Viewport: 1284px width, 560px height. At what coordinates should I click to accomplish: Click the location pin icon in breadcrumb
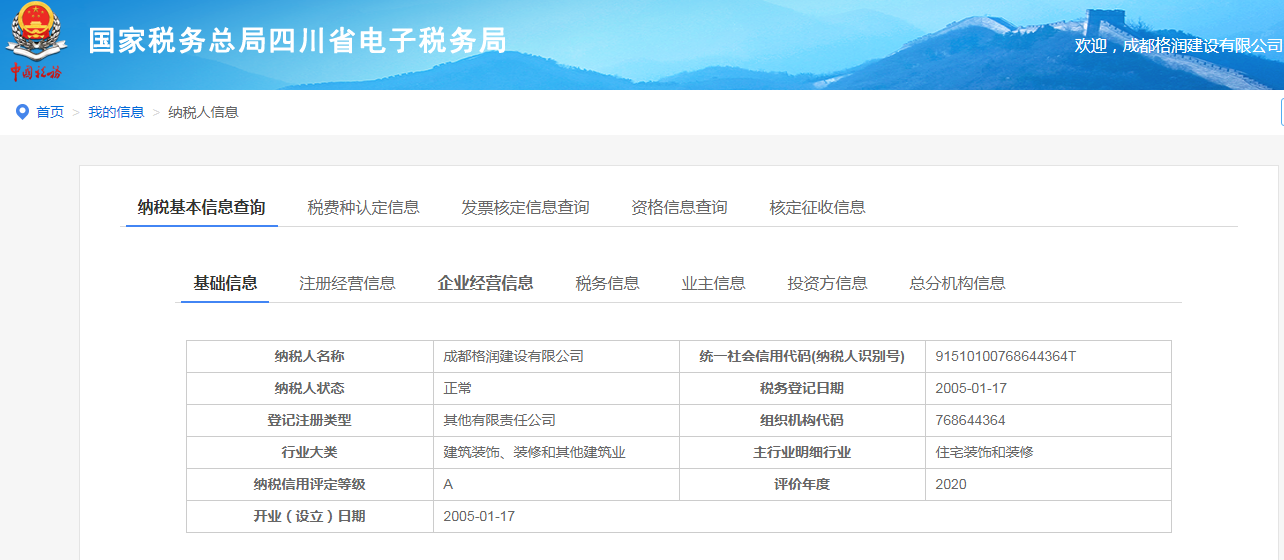point(22,112)
